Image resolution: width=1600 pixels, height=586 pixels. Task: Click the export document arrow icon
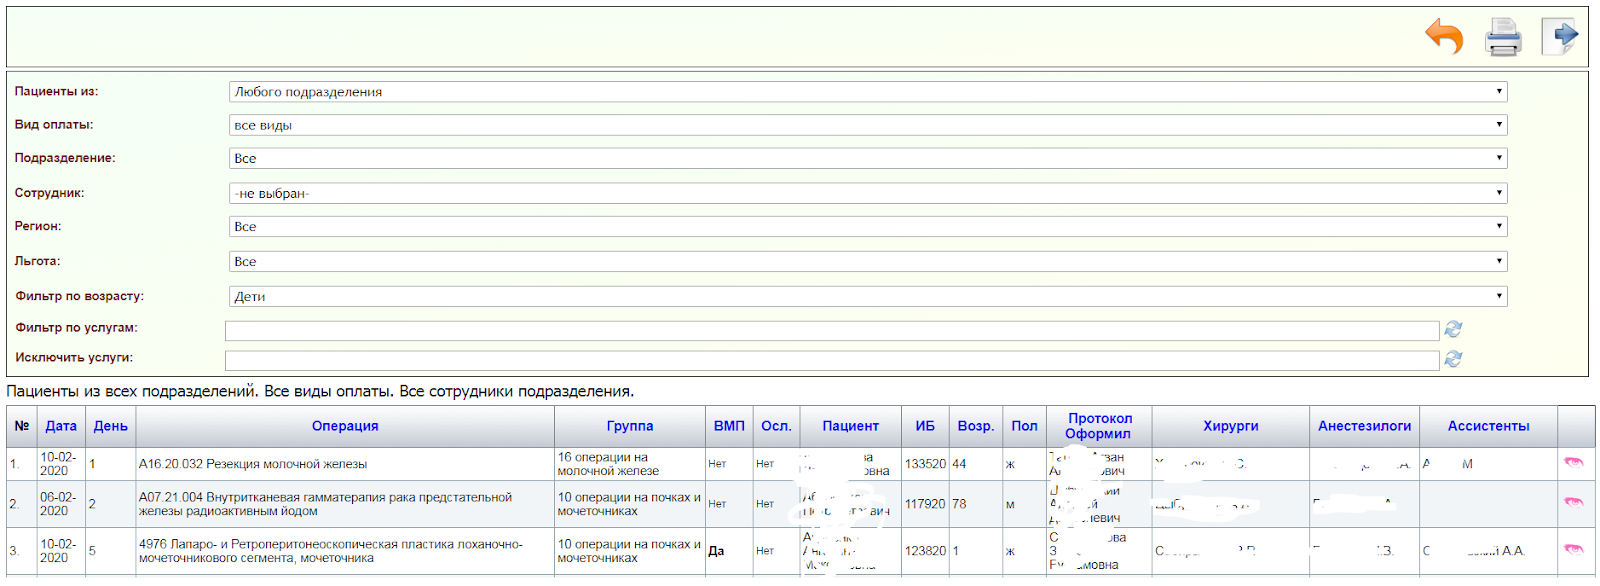1560,37
